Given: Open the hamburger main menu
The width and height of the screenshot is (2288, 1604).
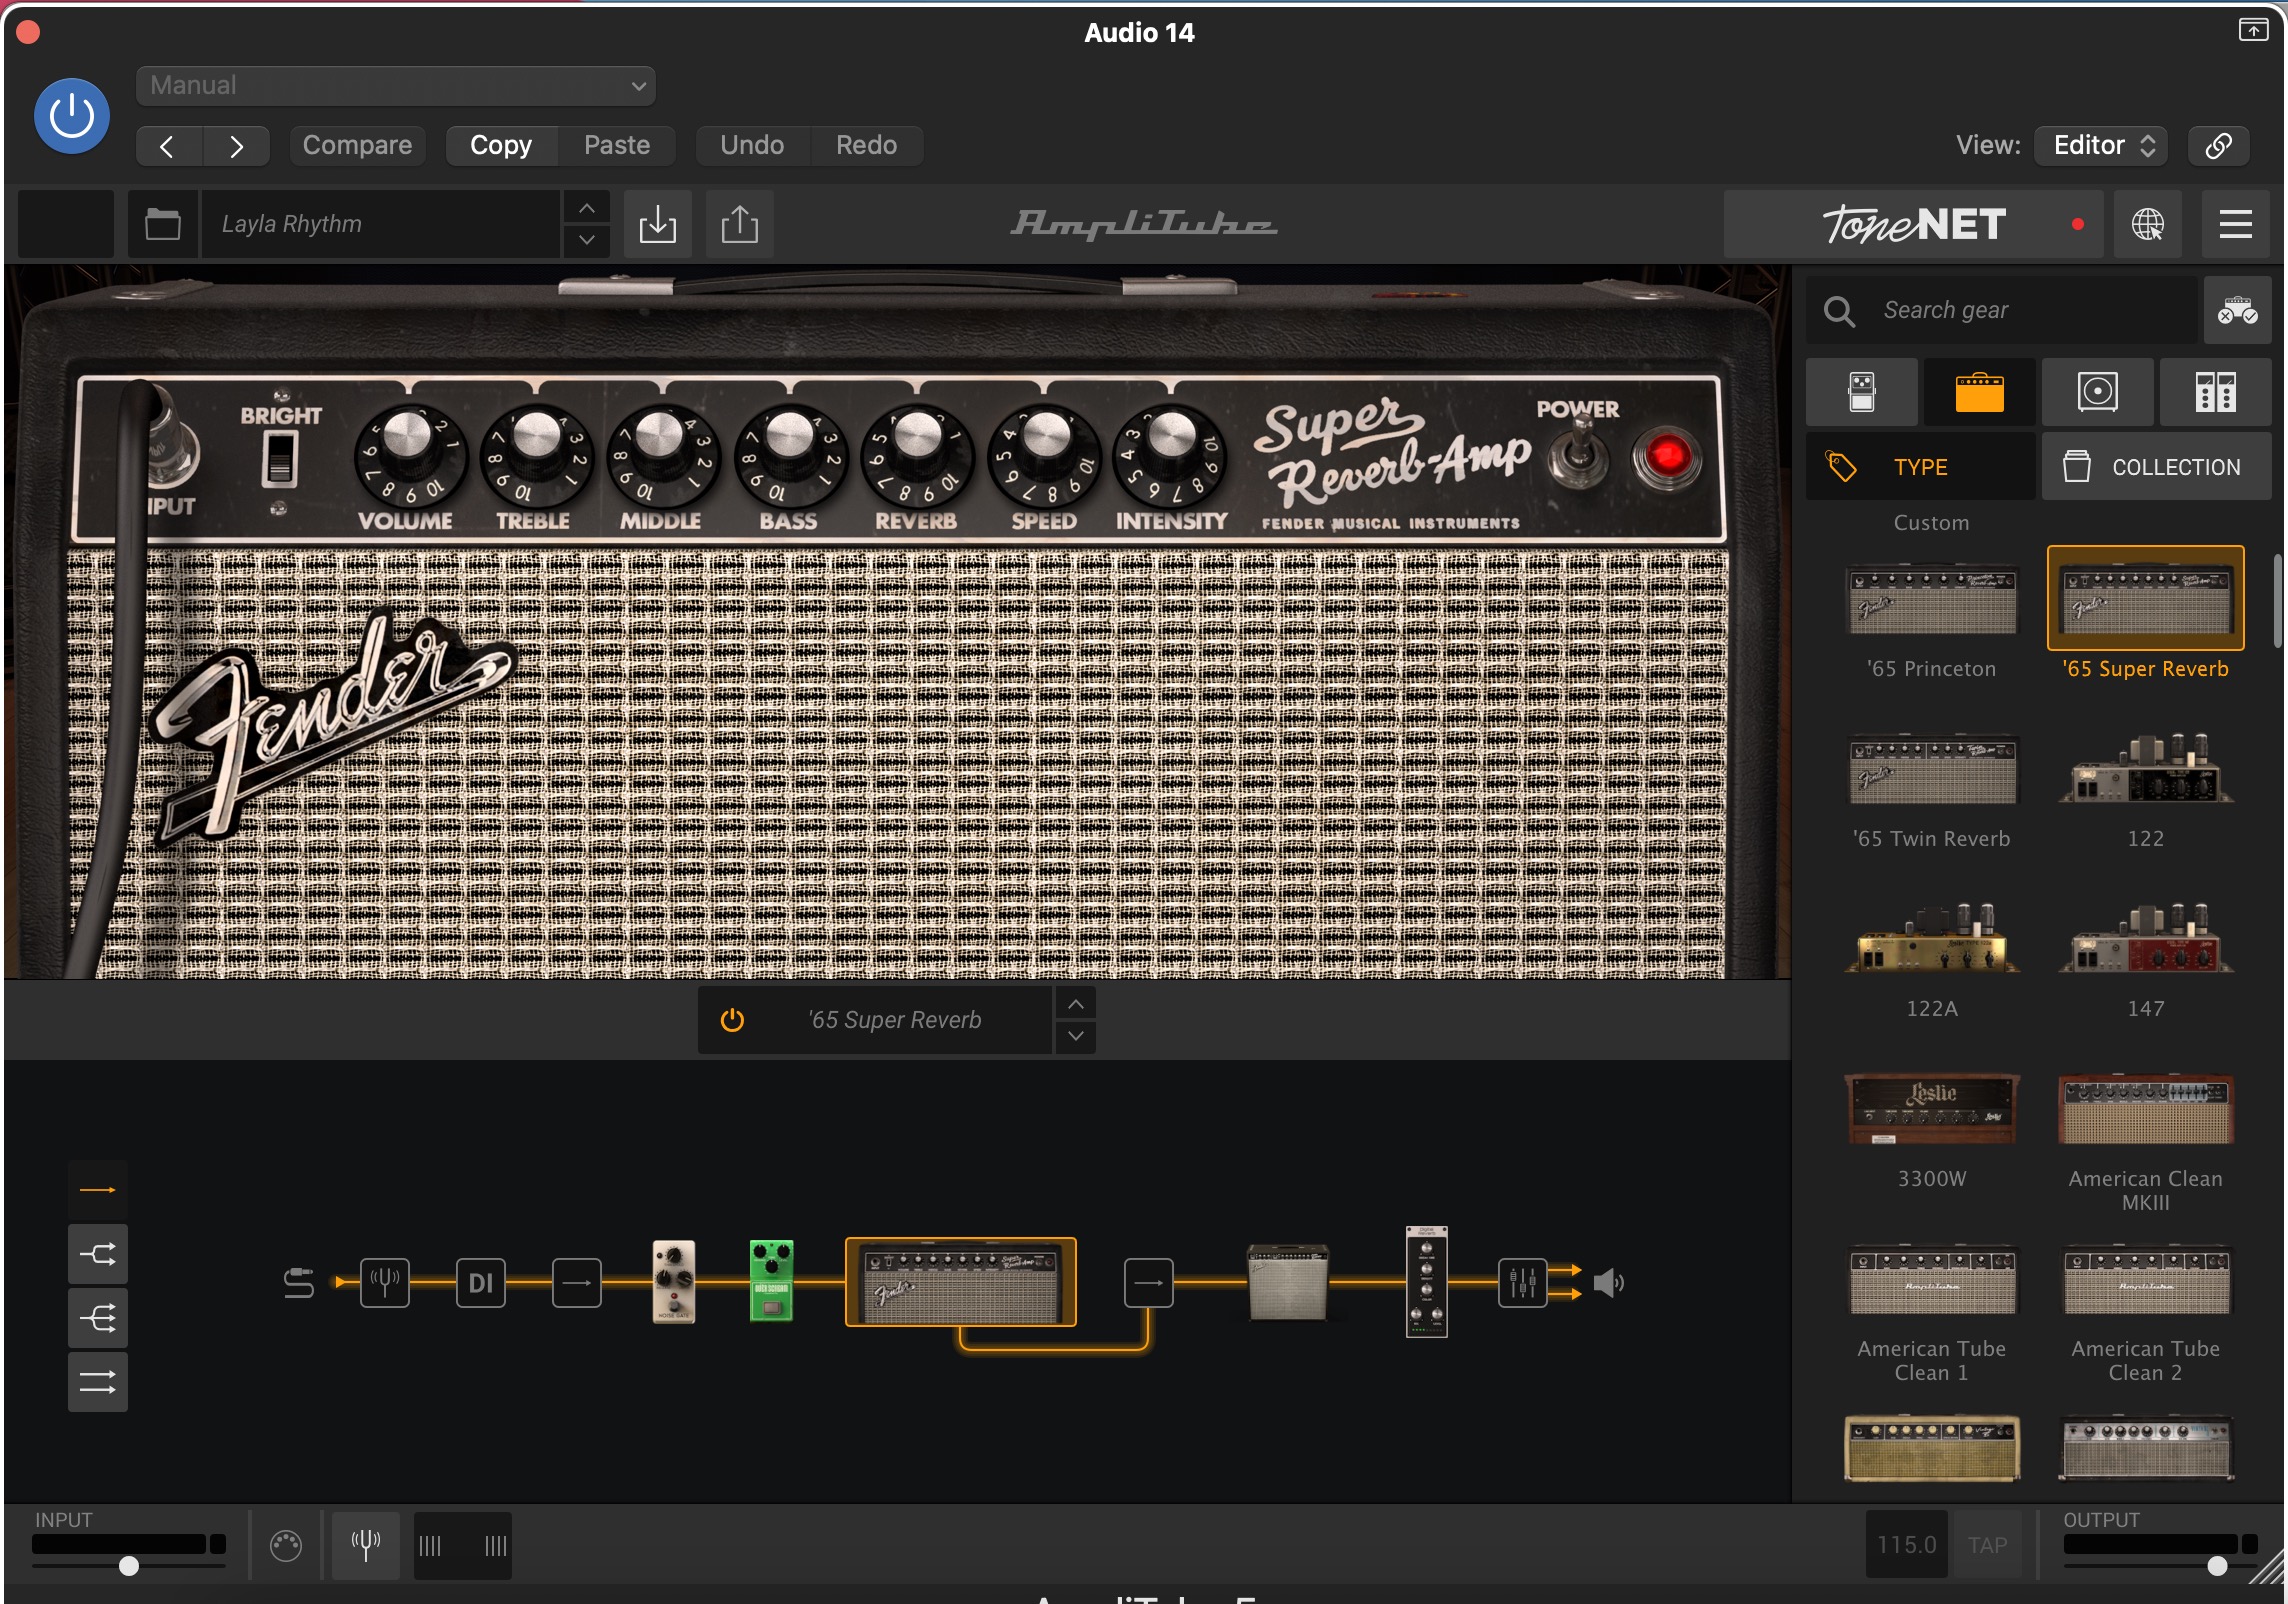Looking at the screenshot, I should click(2236, 224).
